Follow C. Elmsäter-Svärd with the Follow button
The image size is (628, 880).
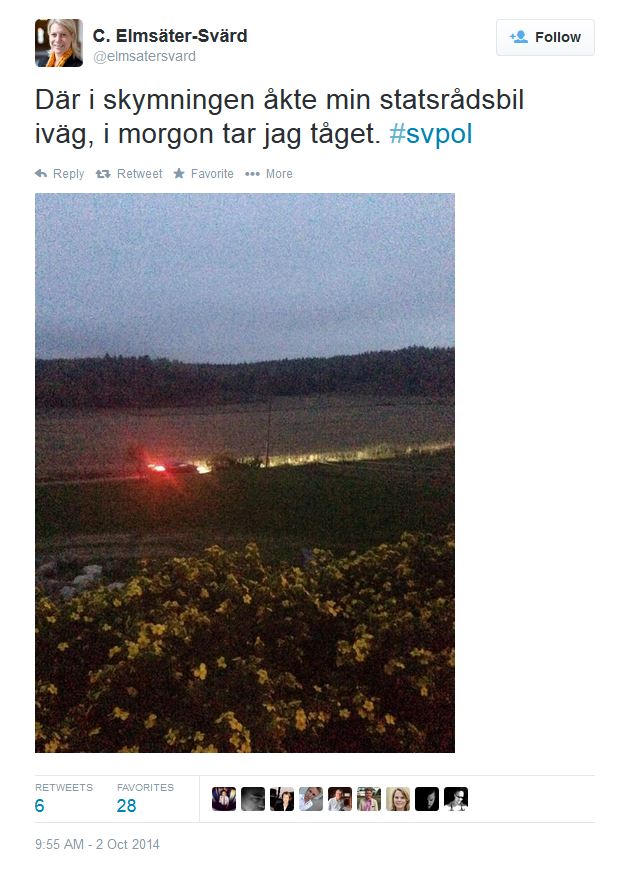tap(545, 37)
